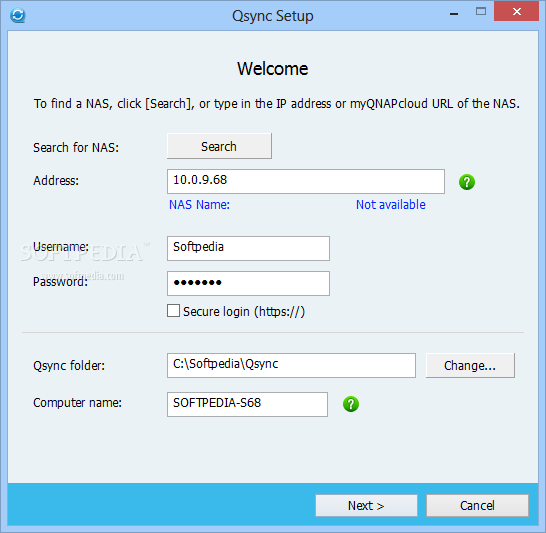Click the Password input field
Screen dimensions: 546x533
(x=248, y=283)
